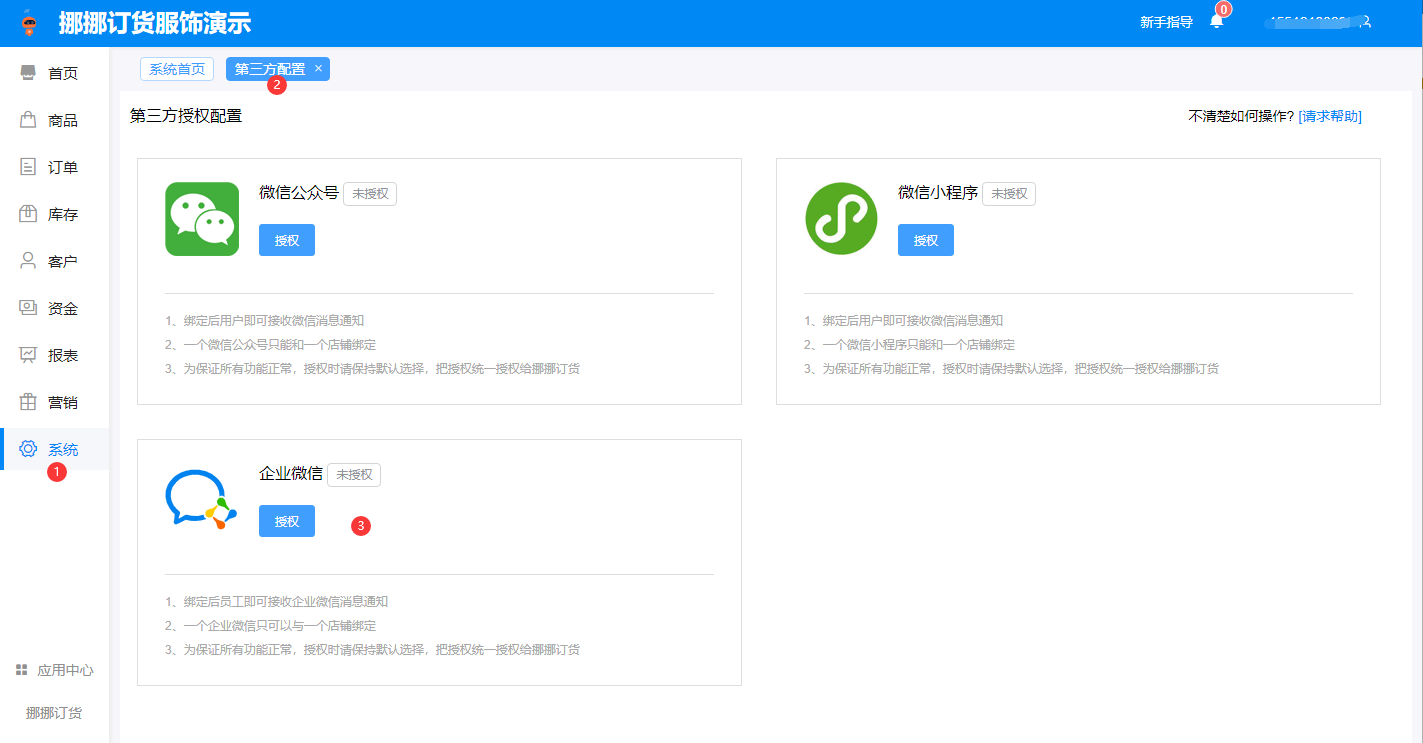Click the Enterprise WeChat logo

[x=201, y=499]
